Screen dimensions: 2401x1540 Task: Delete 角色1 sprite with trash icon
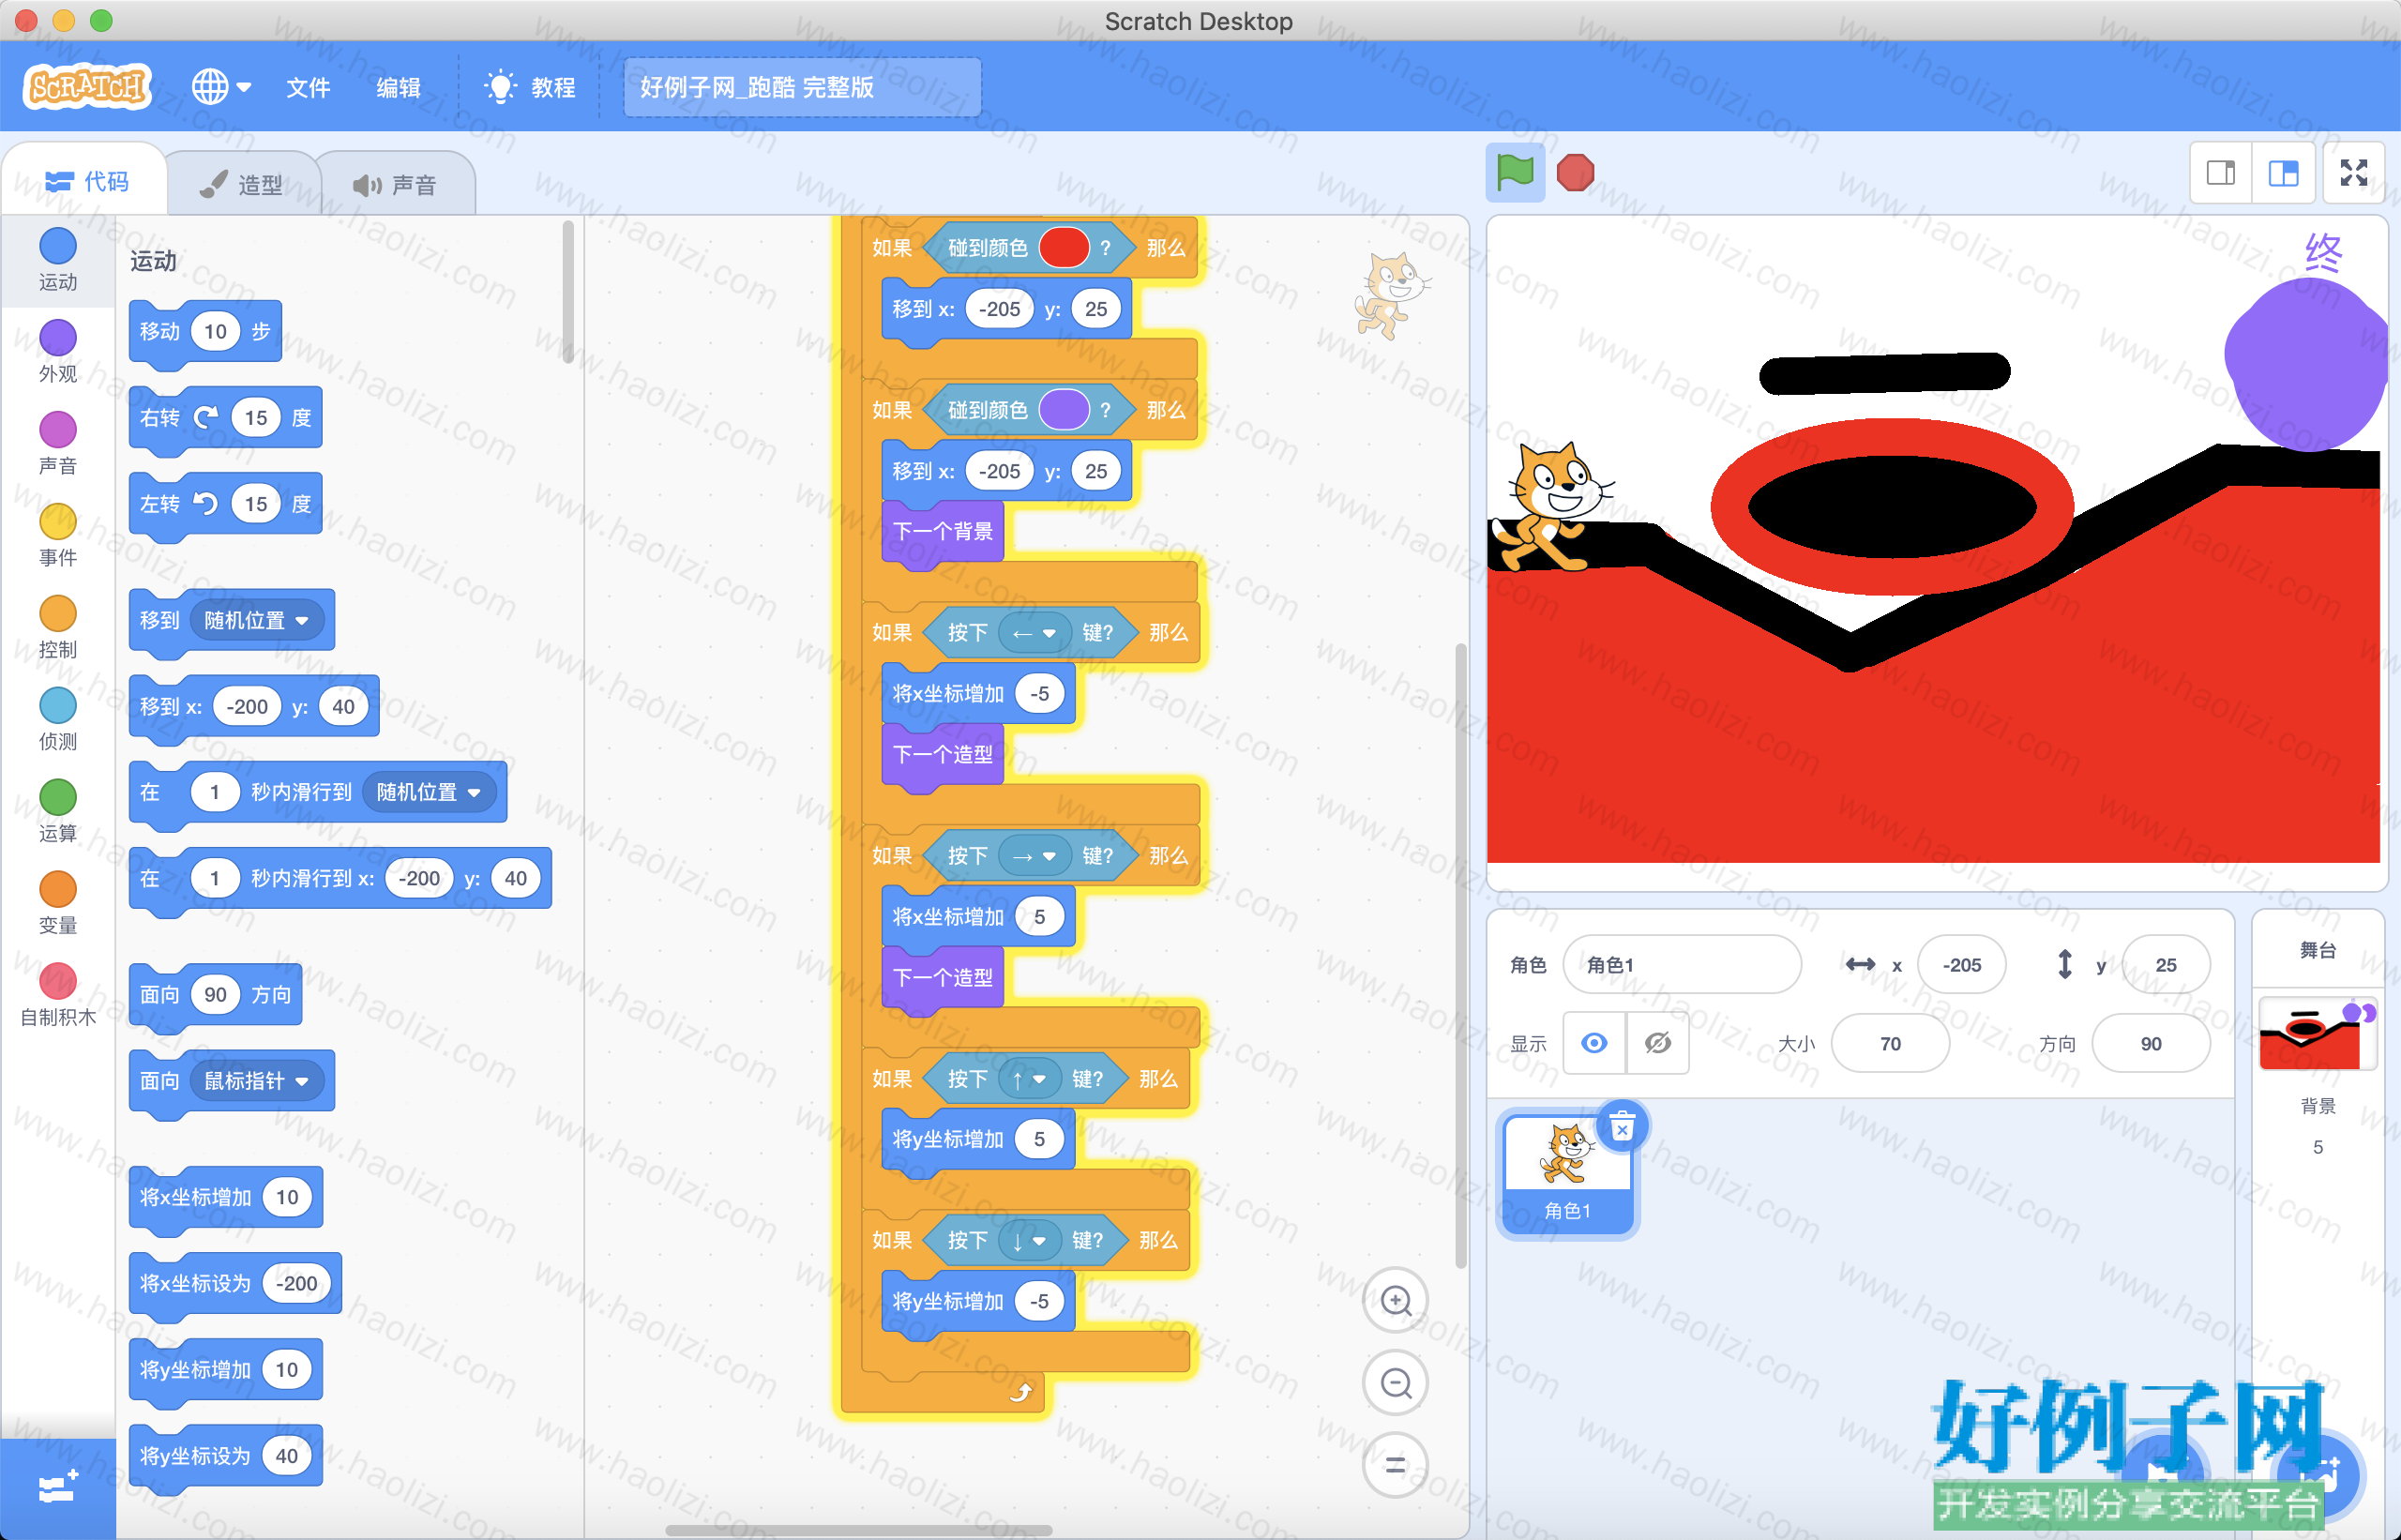tap(1622, 1128)
